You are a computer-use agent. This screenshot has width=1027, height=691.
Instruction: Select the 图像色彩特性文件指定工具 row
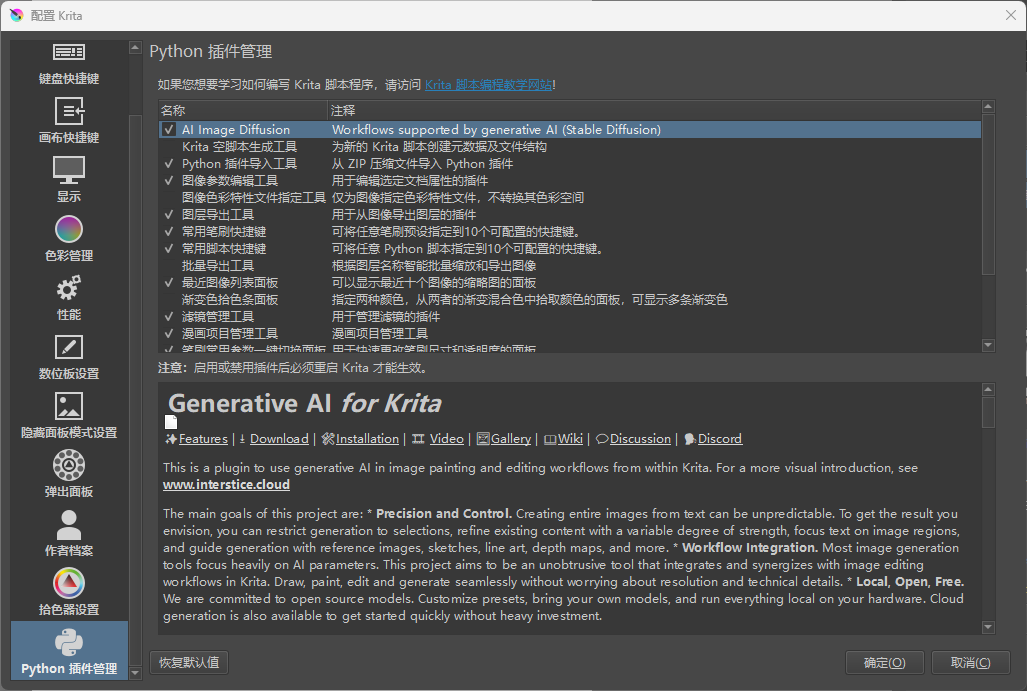570,198
